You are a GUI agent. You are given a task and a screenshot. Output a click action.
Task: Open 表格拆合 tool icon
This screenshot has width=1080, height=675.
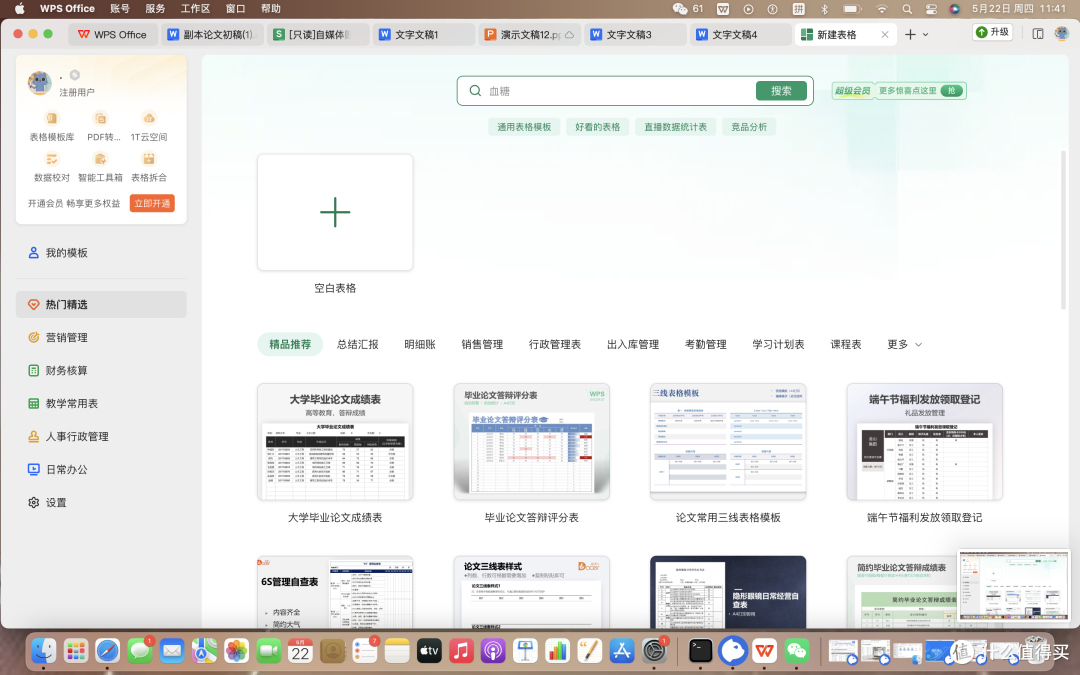tap(149, 159)
